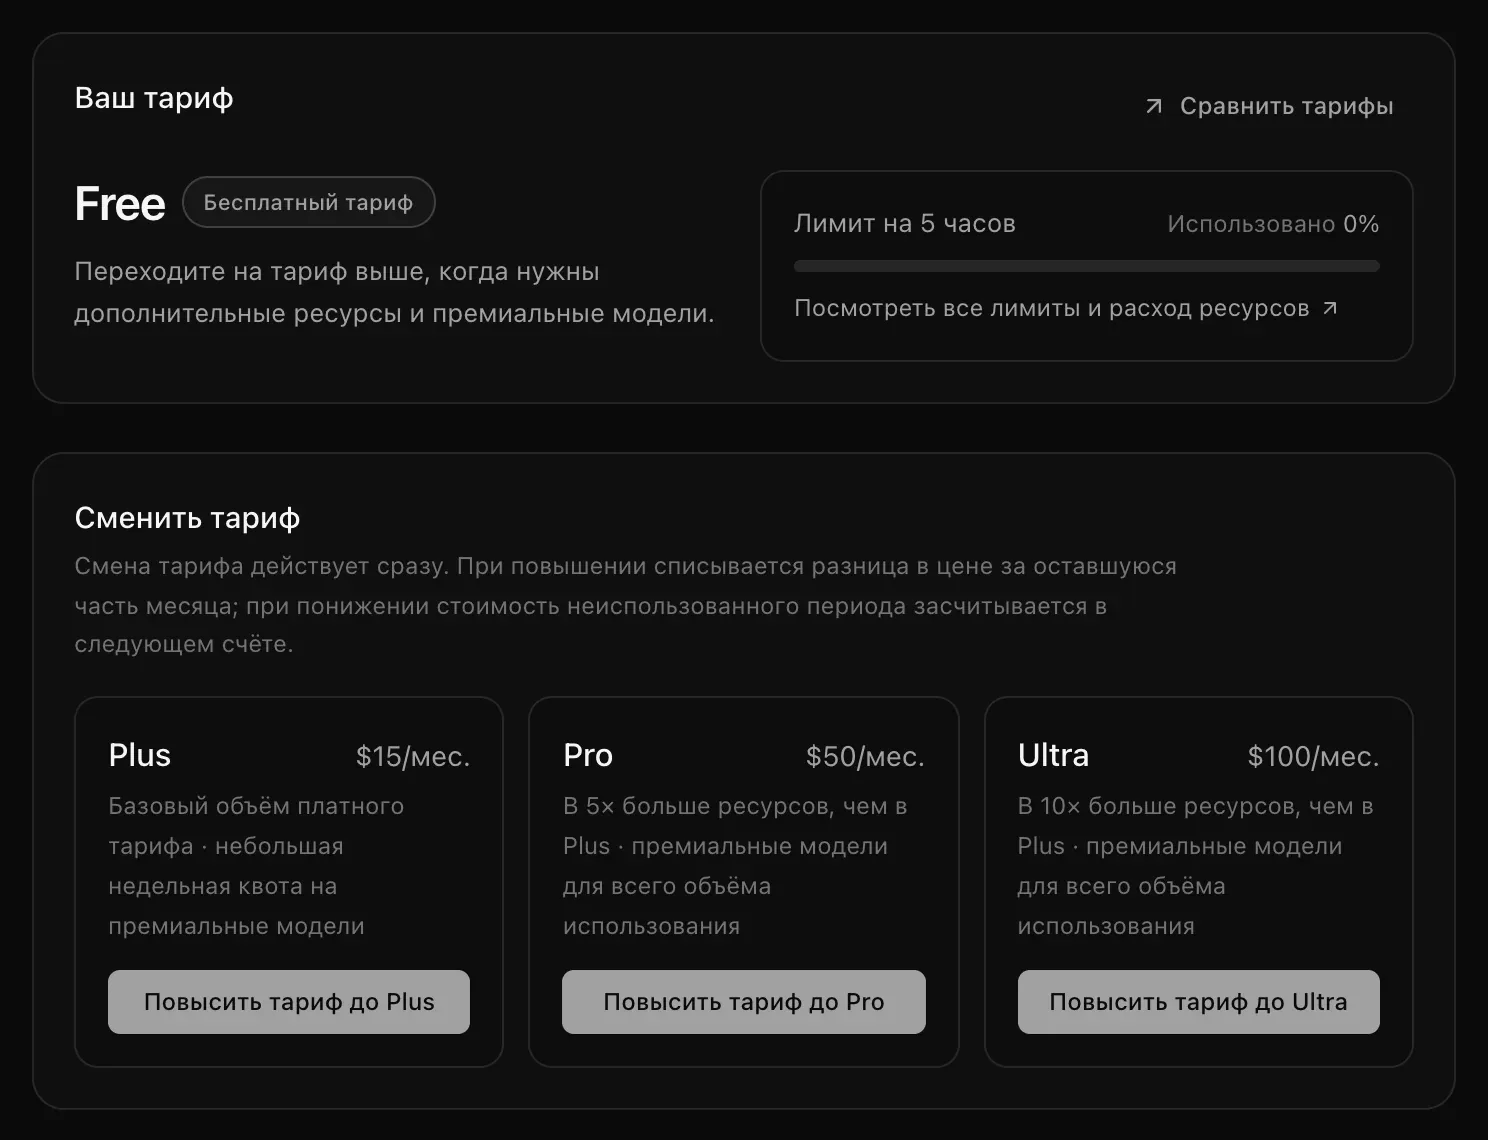Click the Pro plan description text
1488x1140 pixels.
pyautogui.click(x=735, y=866)
